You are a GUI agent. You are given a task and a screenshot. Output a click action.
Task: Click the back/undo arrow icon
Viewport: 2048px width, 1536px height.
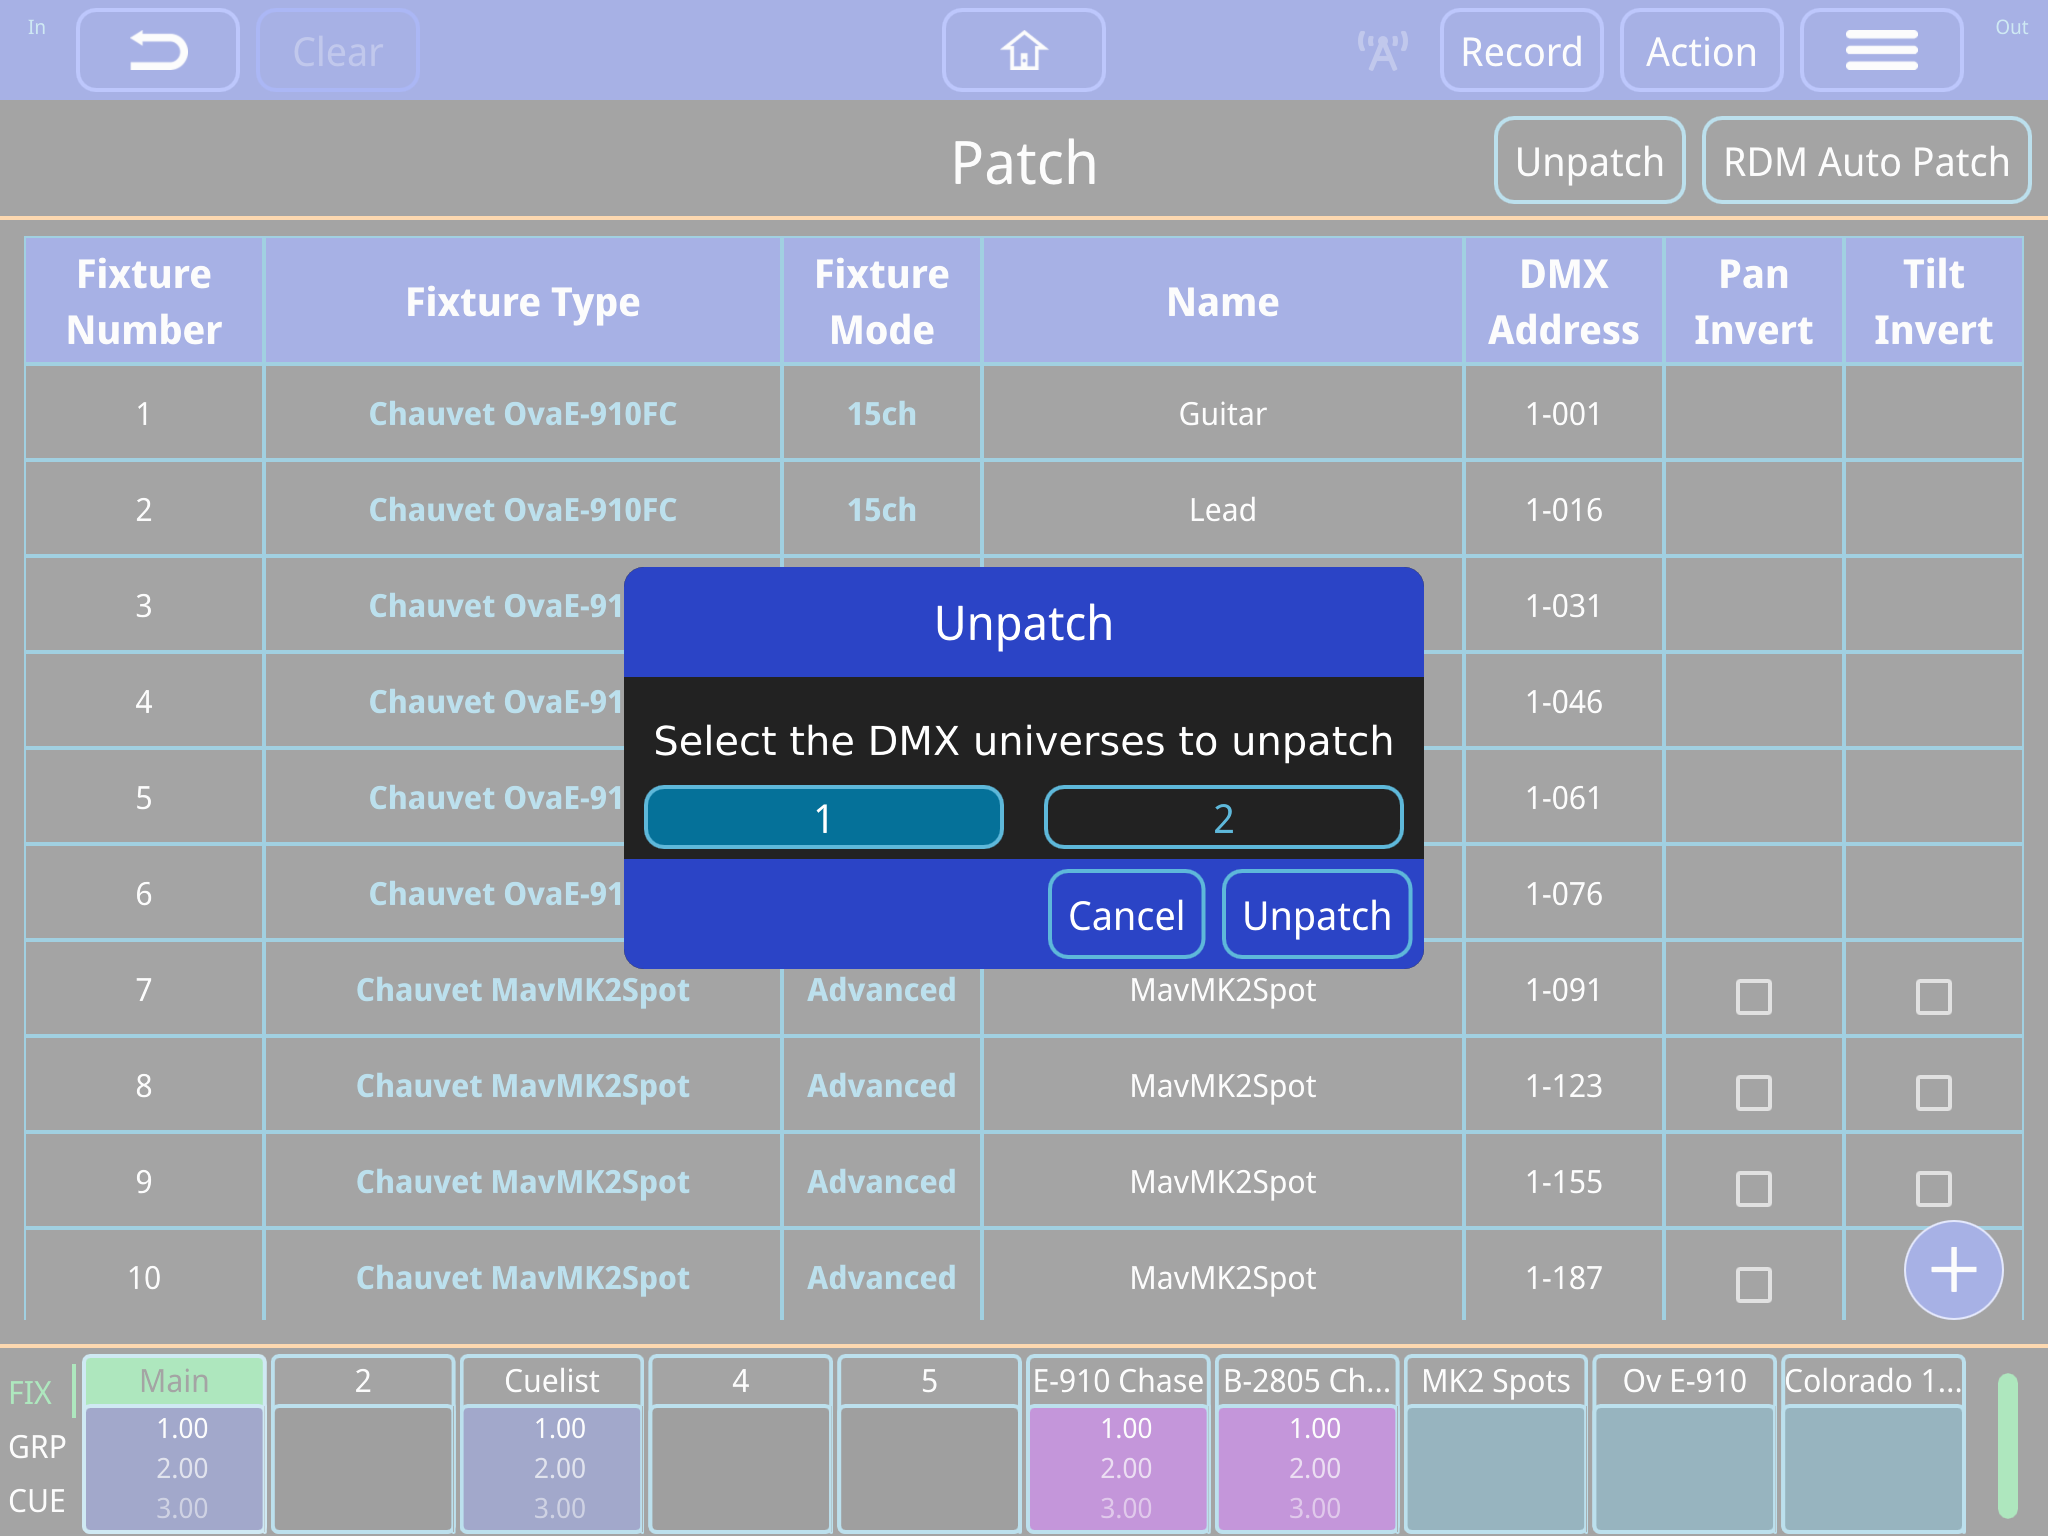(x=157, y=50)
